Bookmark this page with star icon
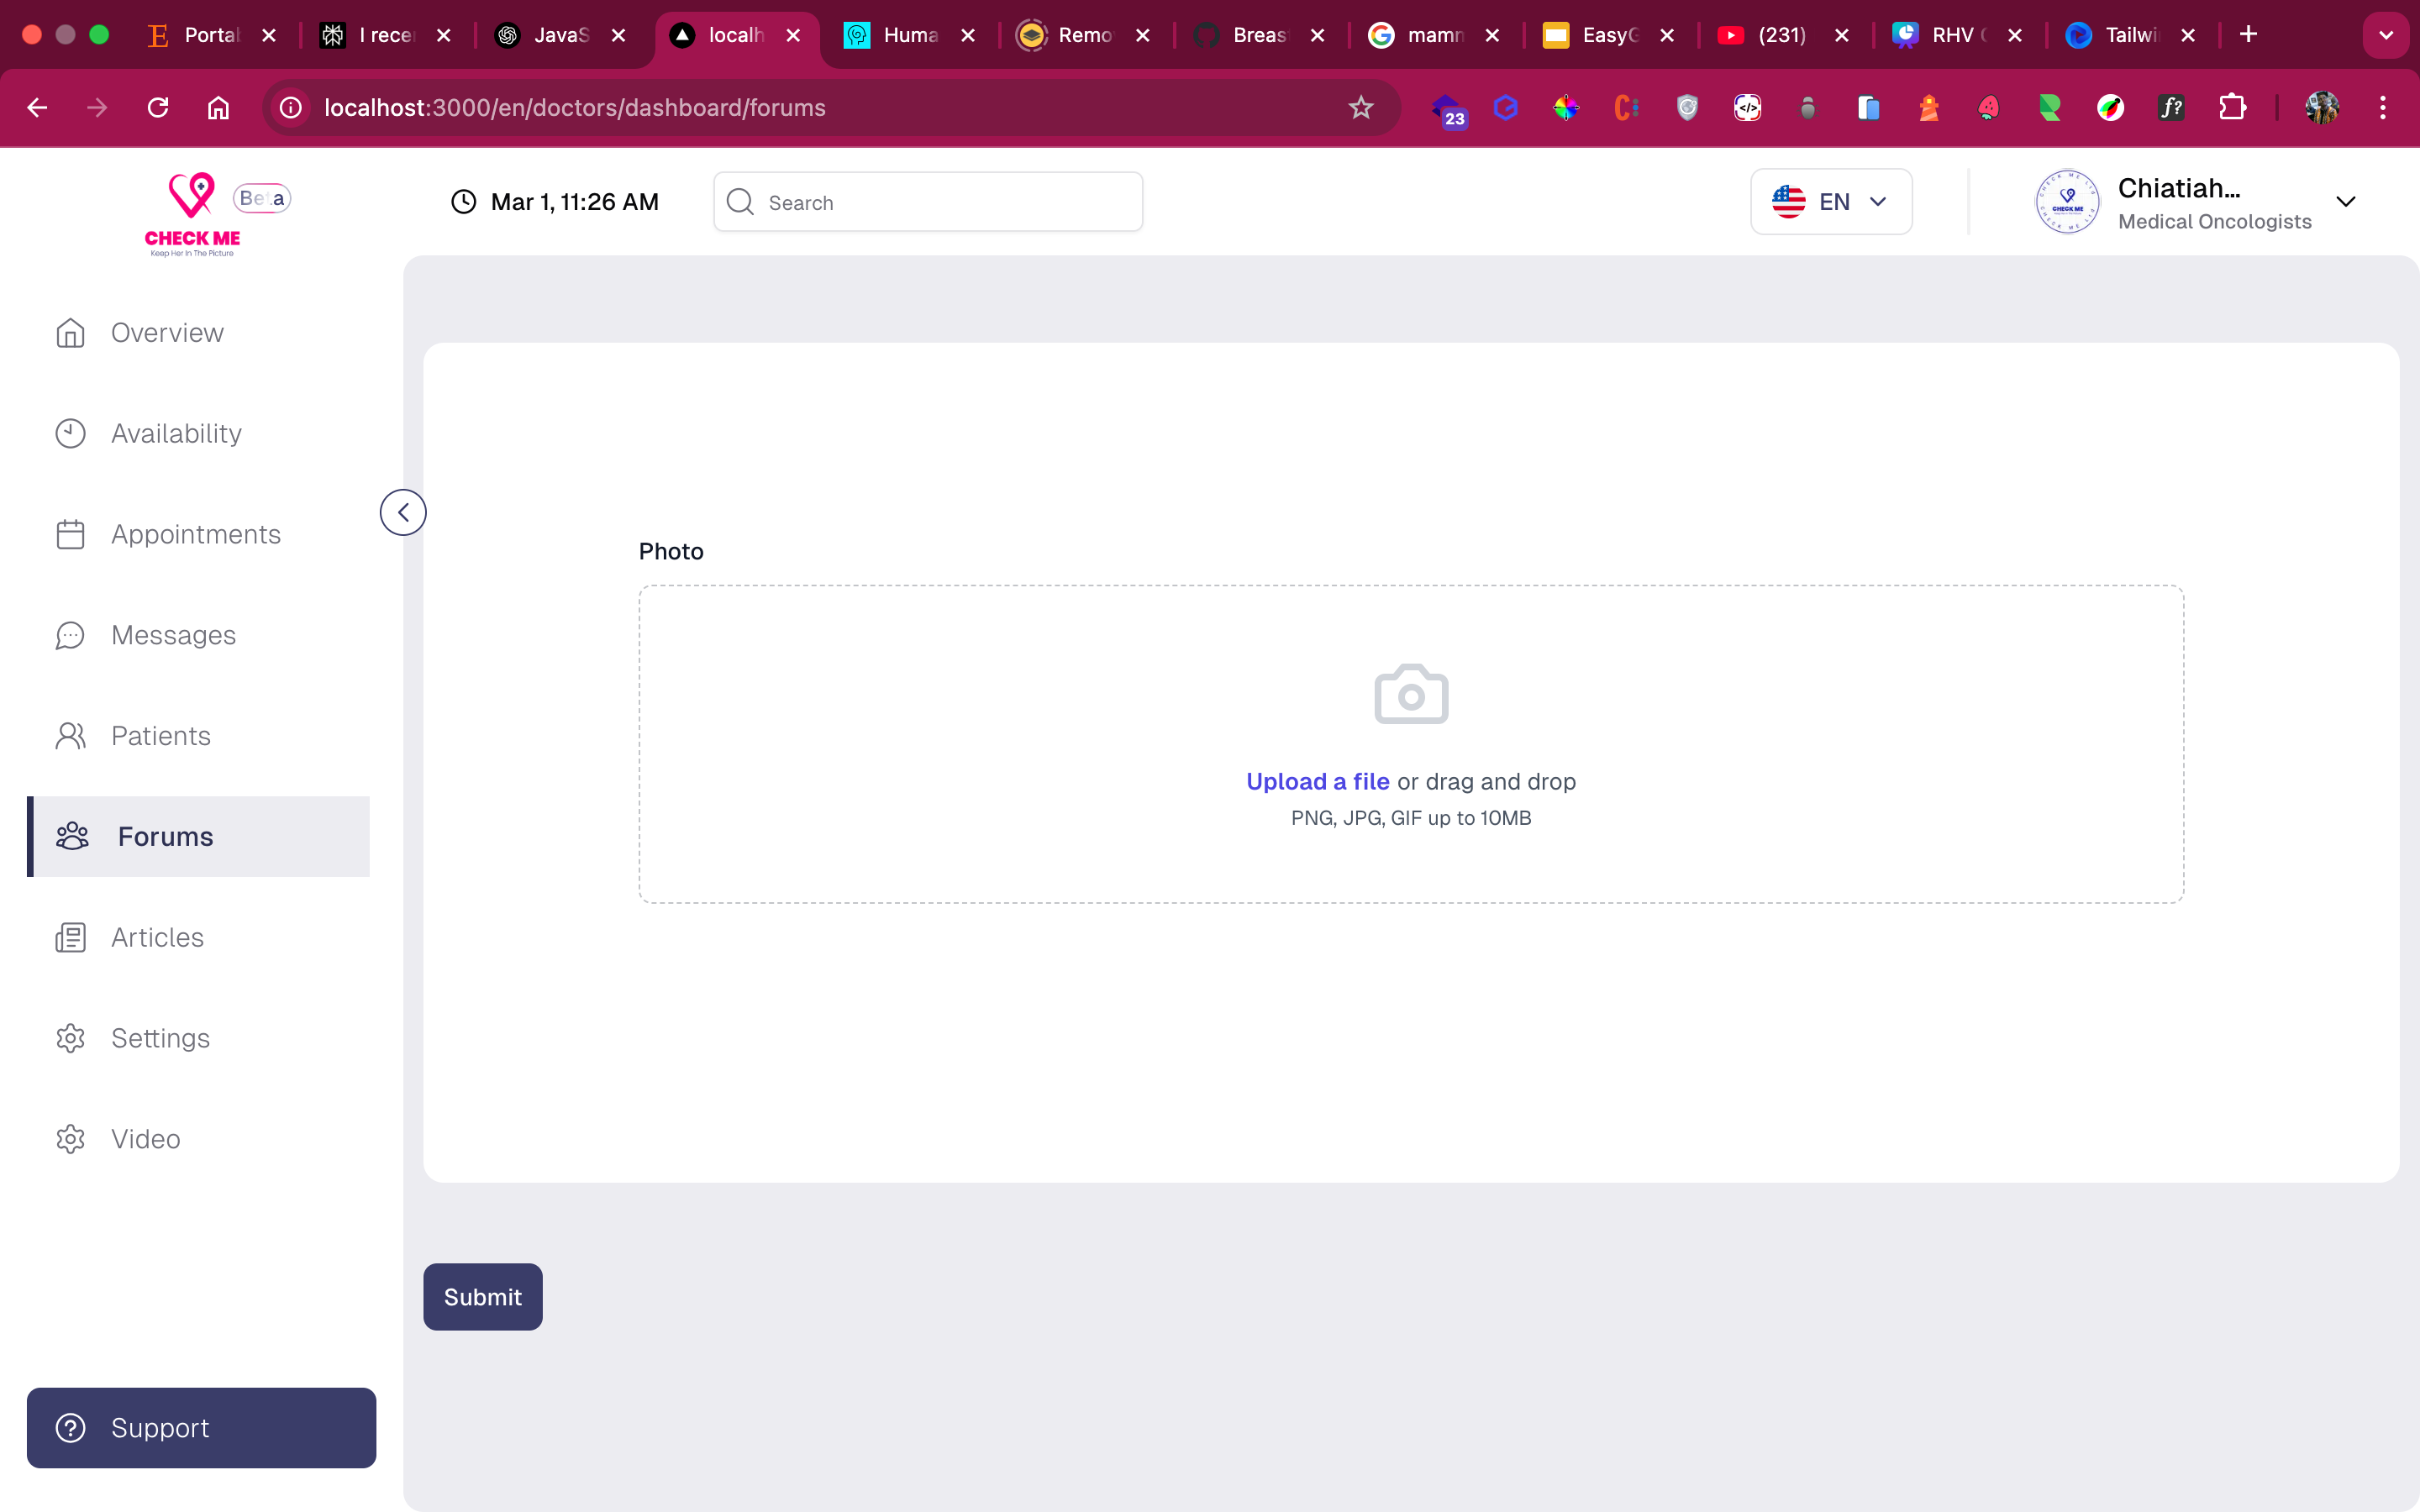This screenshot has width=2420, height=1512. (1360, 108)
